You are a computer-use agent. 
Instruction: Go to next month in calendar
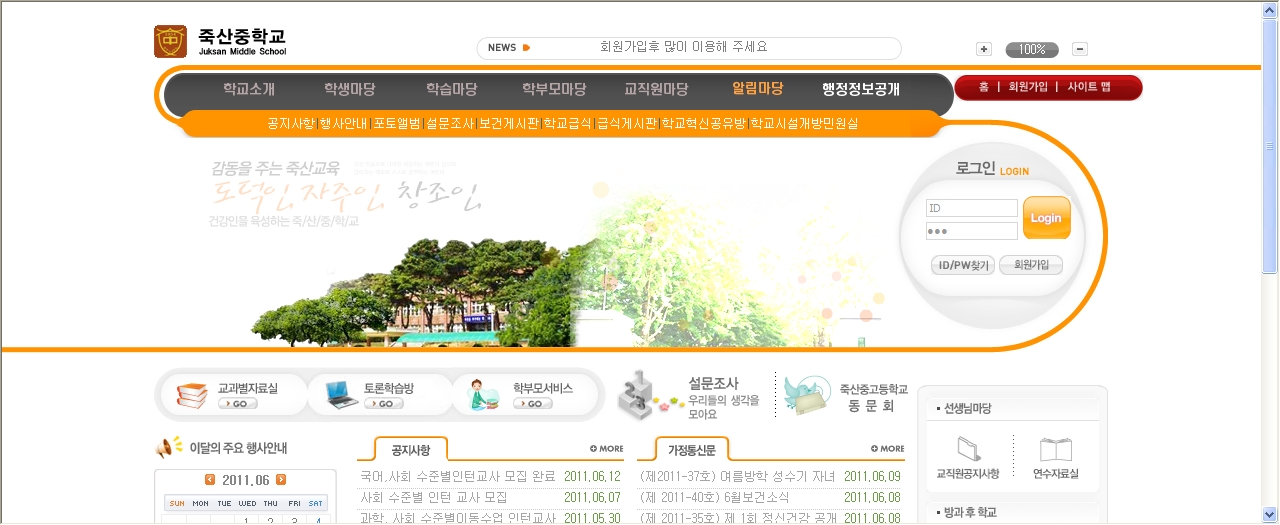(x=281, y=479)
